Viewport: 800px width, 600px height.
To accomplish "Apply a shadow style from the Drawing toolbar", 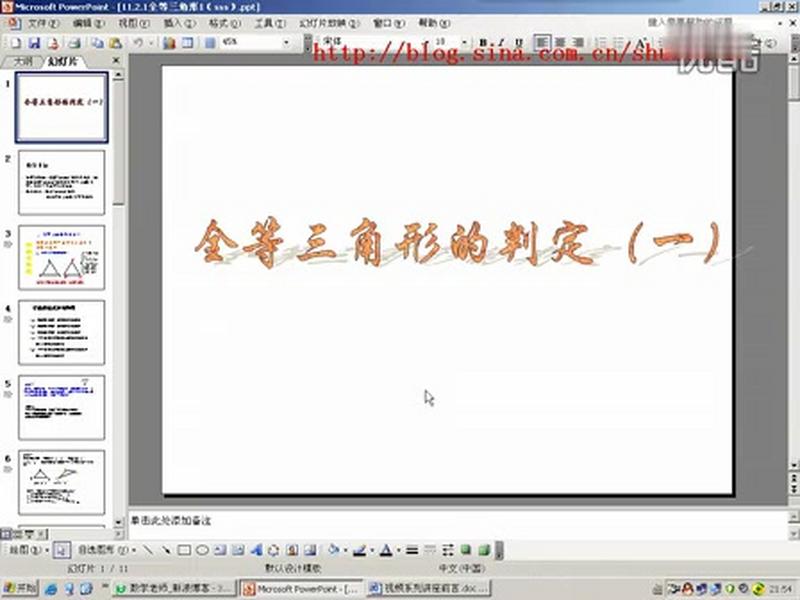I will click(464, 547).
